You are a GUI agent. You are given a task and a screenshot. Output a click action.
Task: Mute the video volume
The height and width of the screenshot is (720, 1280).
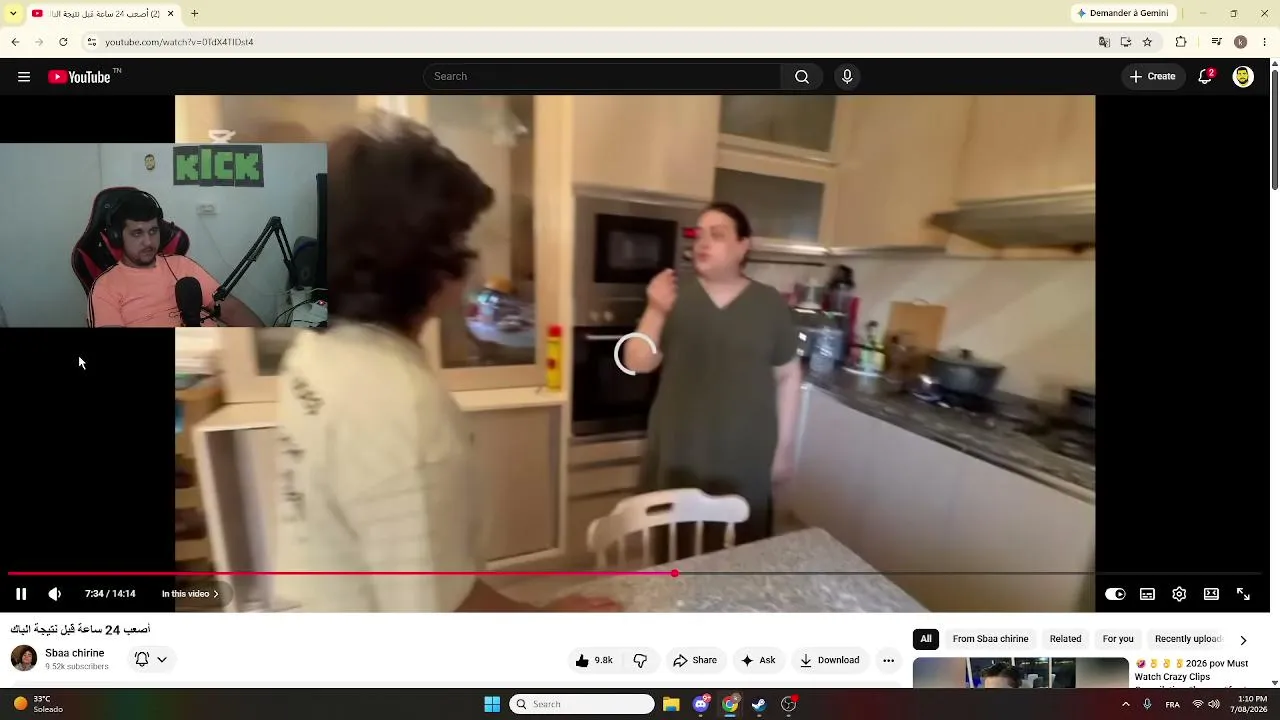55,594
